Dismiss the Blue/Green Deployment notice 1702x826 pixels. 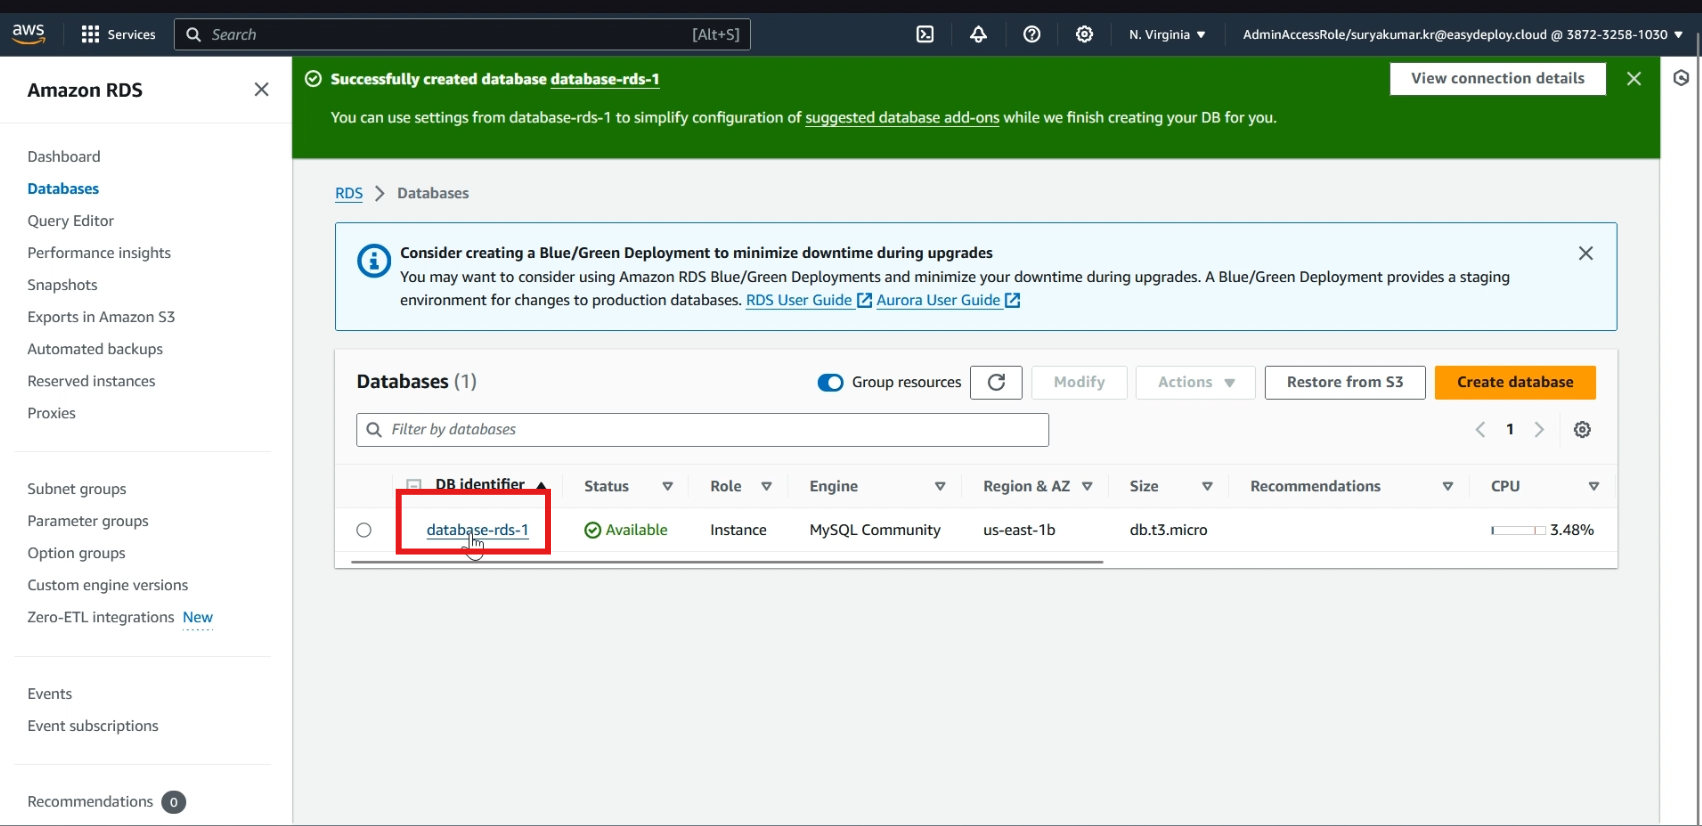click(x=1586, y=253)
